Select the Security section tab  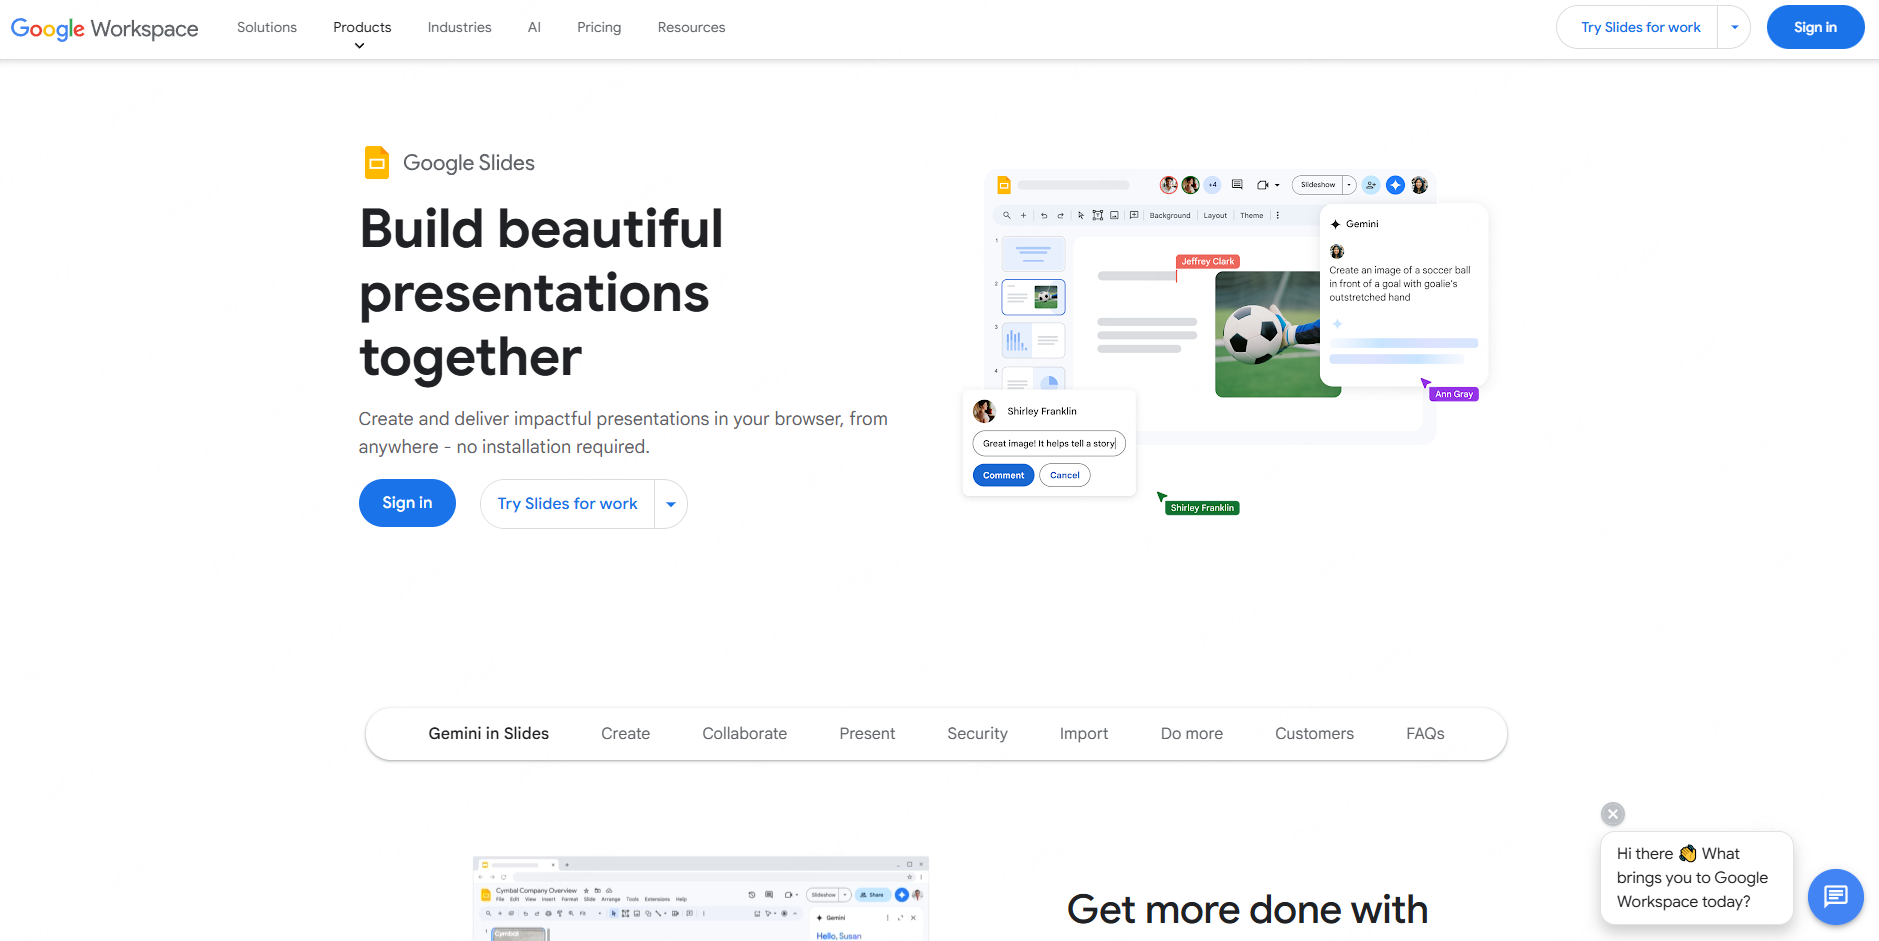click(x=977, y=733)
